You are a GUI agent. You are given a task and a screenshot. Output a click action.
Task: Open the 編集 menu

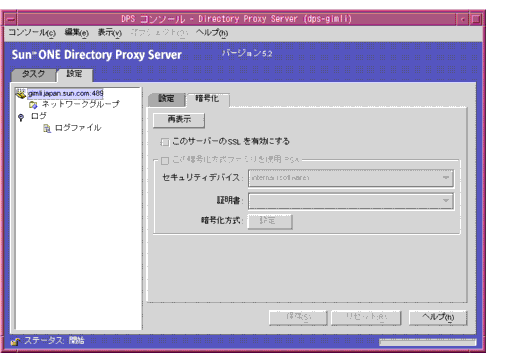pyautogui.click(x=77, y=33)
